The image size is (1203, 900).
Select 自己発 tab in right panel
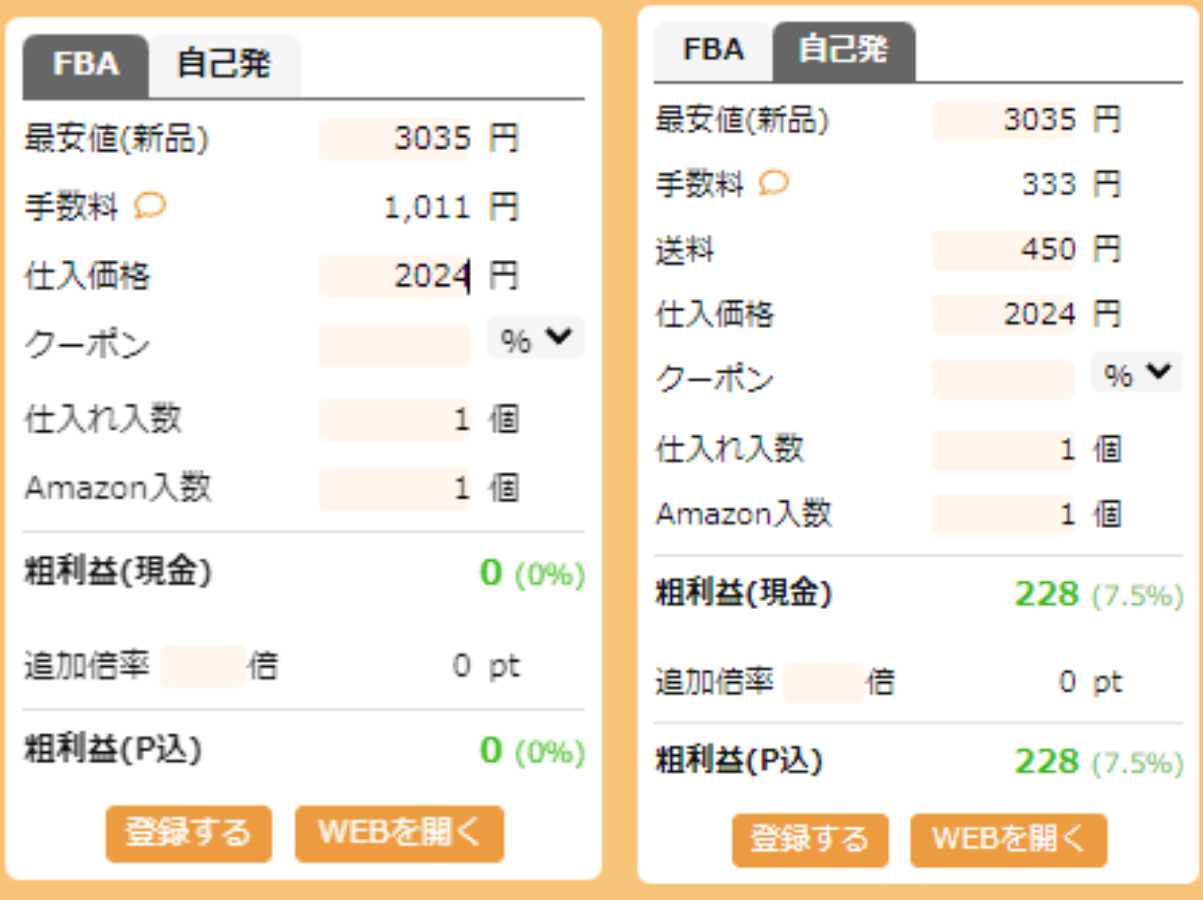click(843, 50)
